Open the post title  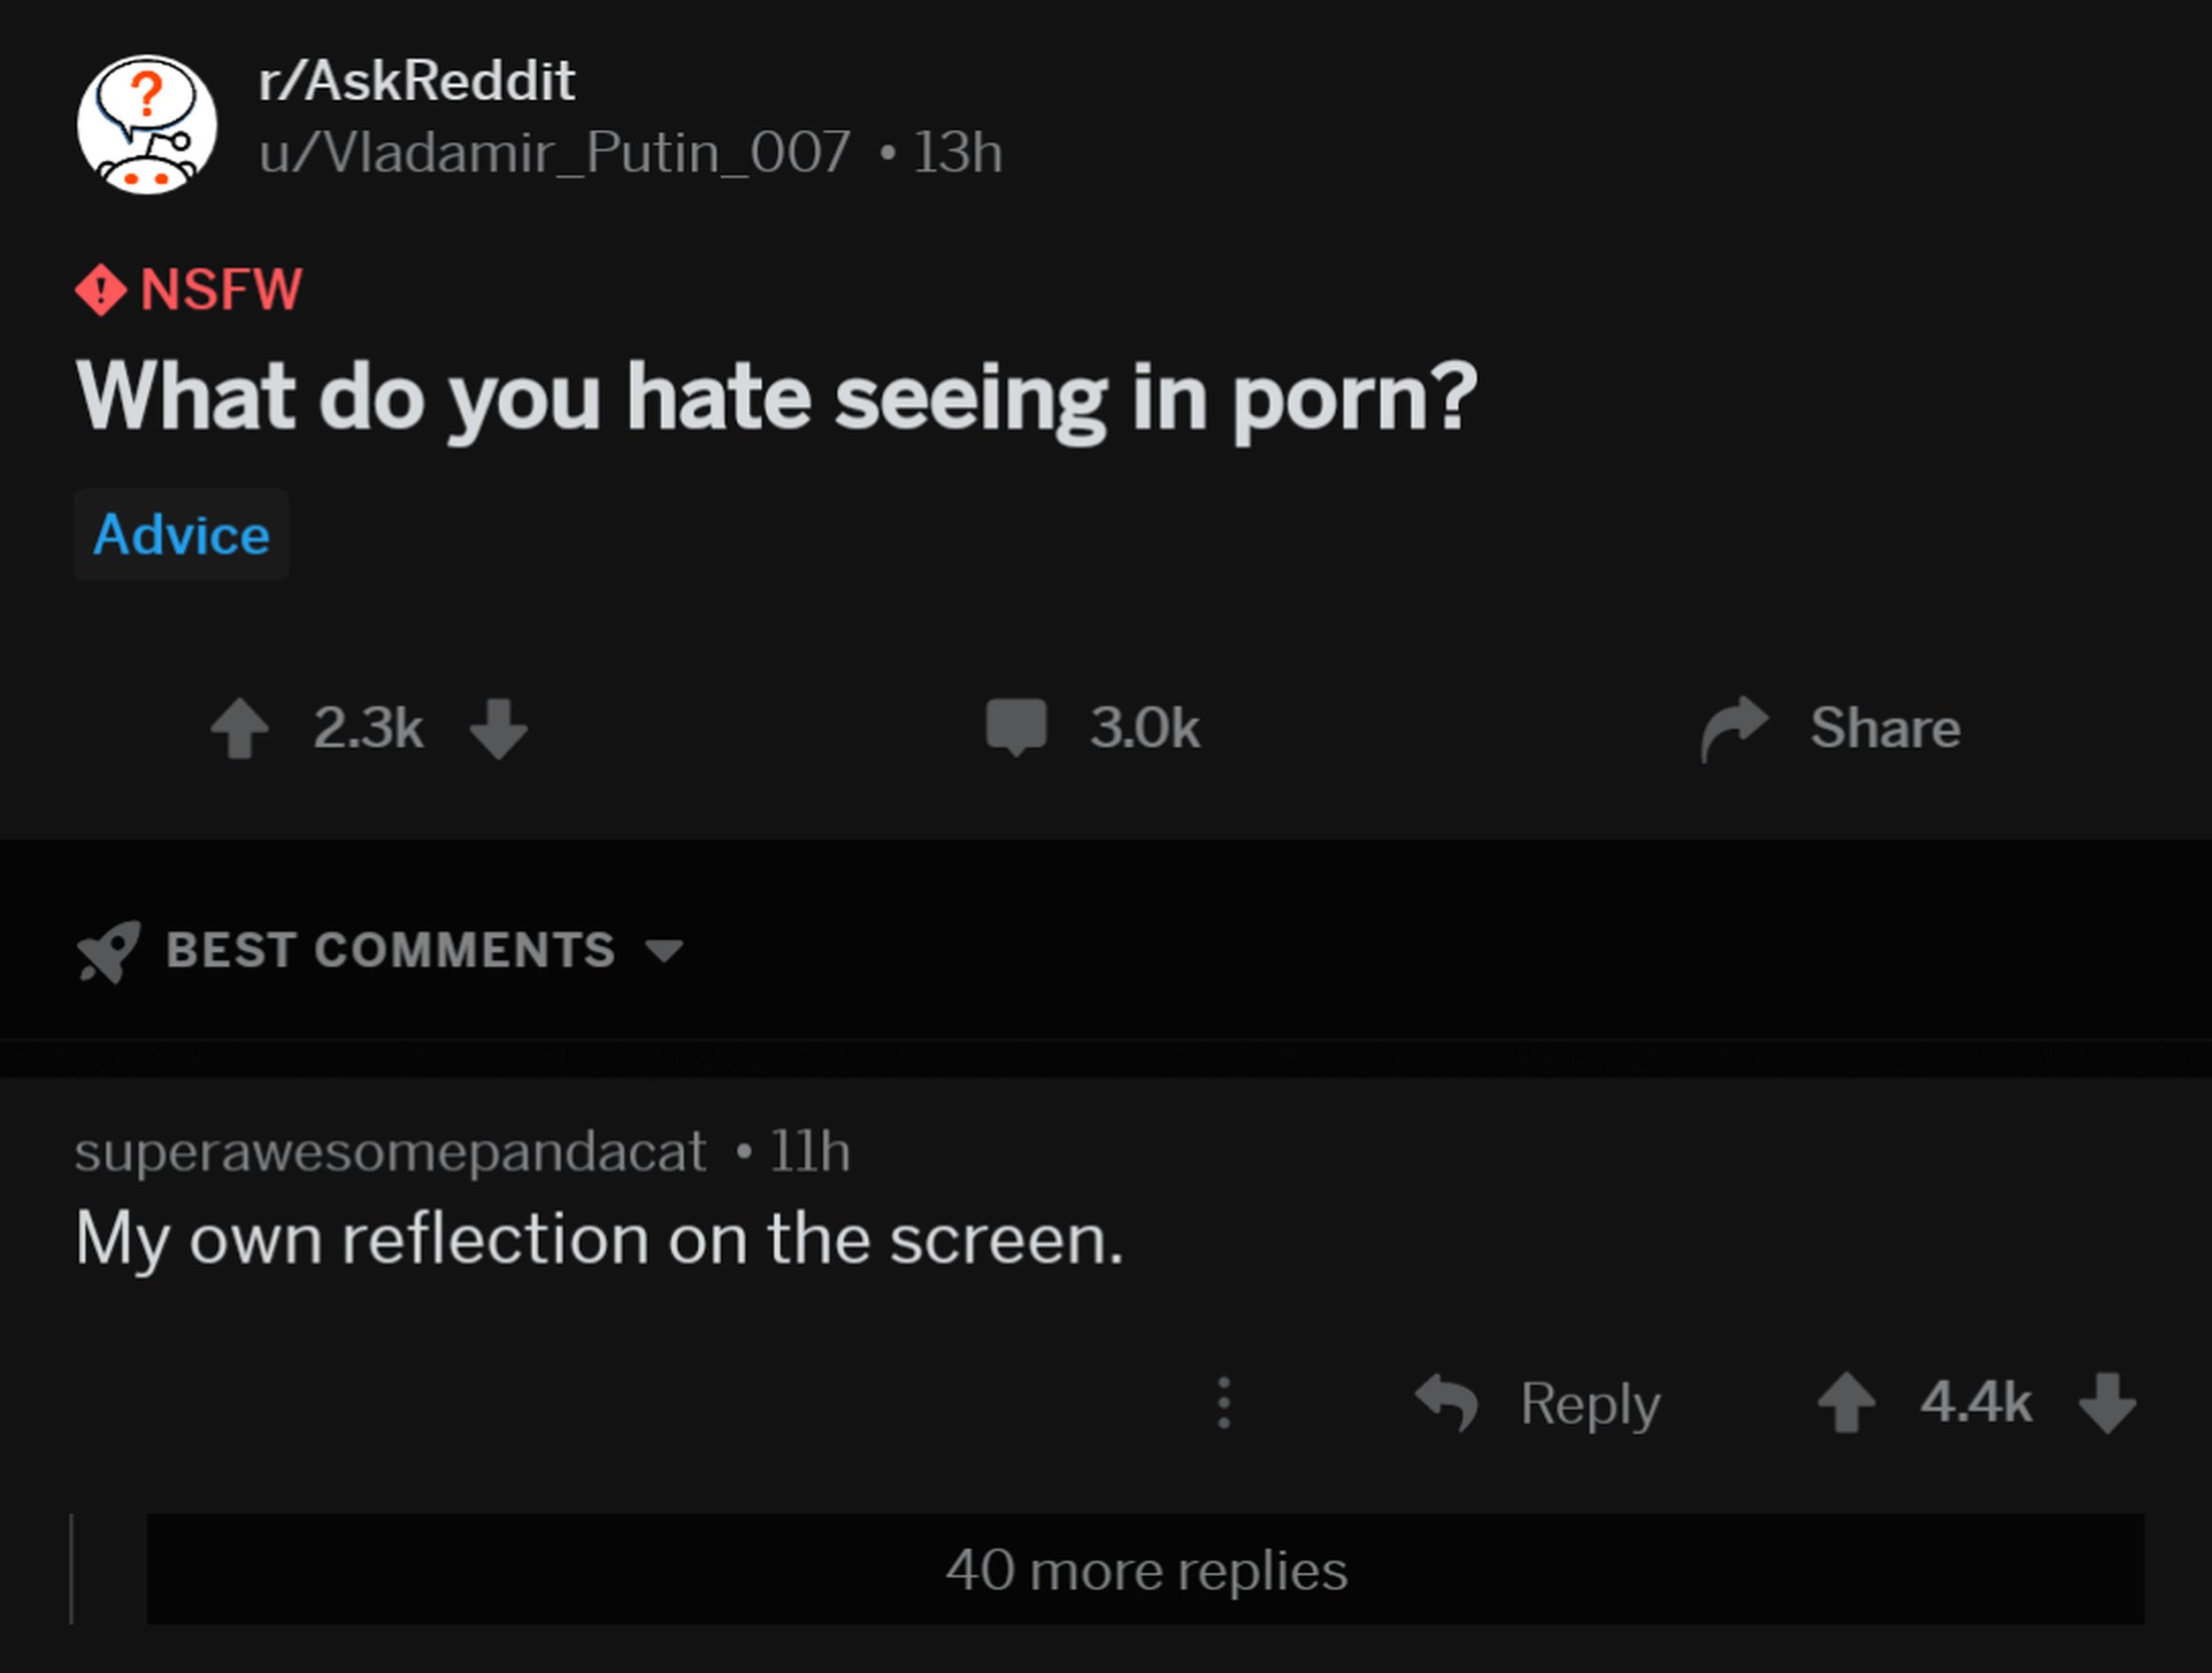(776, 398)
